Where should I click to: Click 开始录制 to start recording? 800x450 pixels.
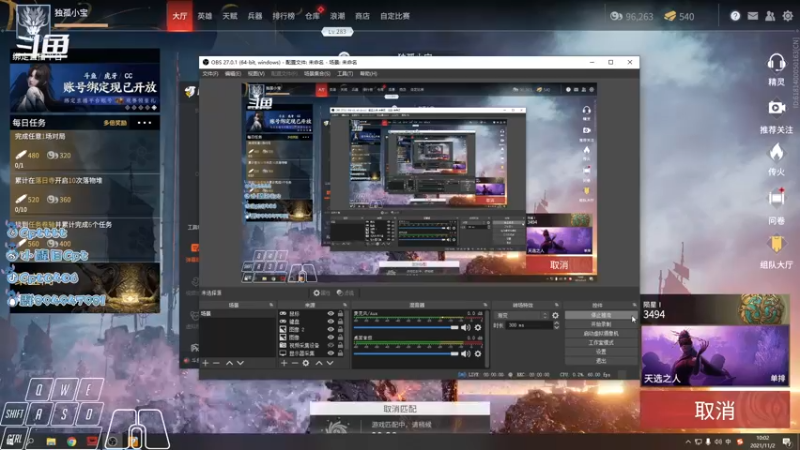[x=601, y=324]
